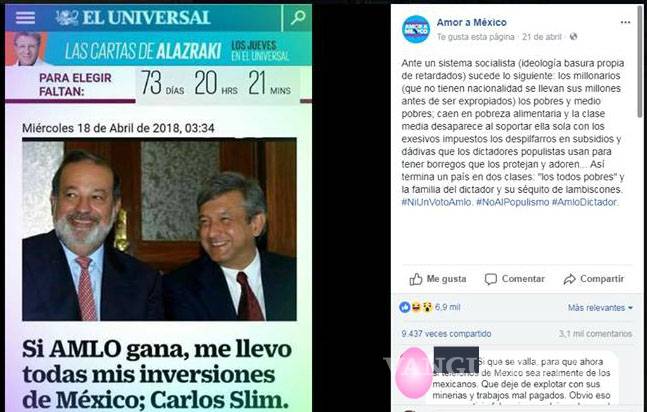Open the Slim and AMLO article photo
The height and width of the screenshot is (412, 647).
click(x=159, y=230)
